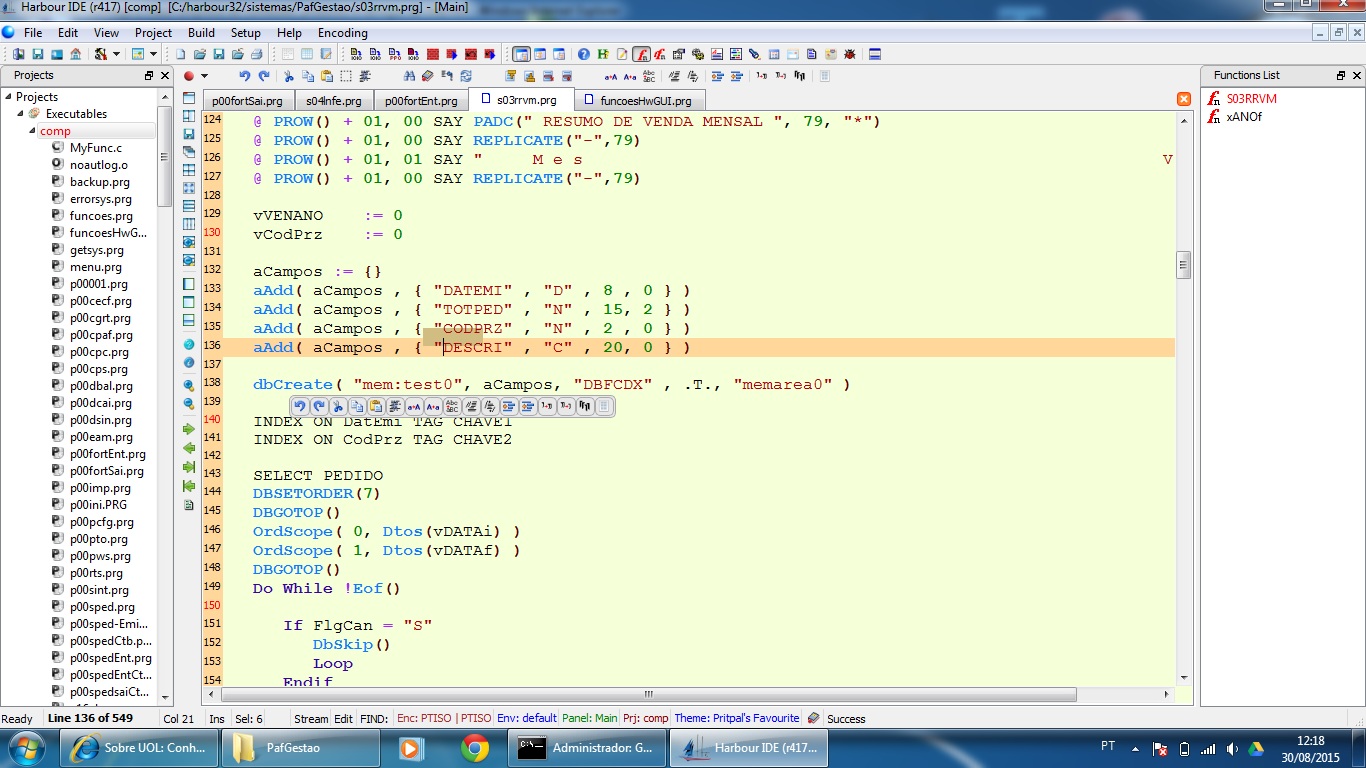Toggle the Functions List panel button

point(641,54)
